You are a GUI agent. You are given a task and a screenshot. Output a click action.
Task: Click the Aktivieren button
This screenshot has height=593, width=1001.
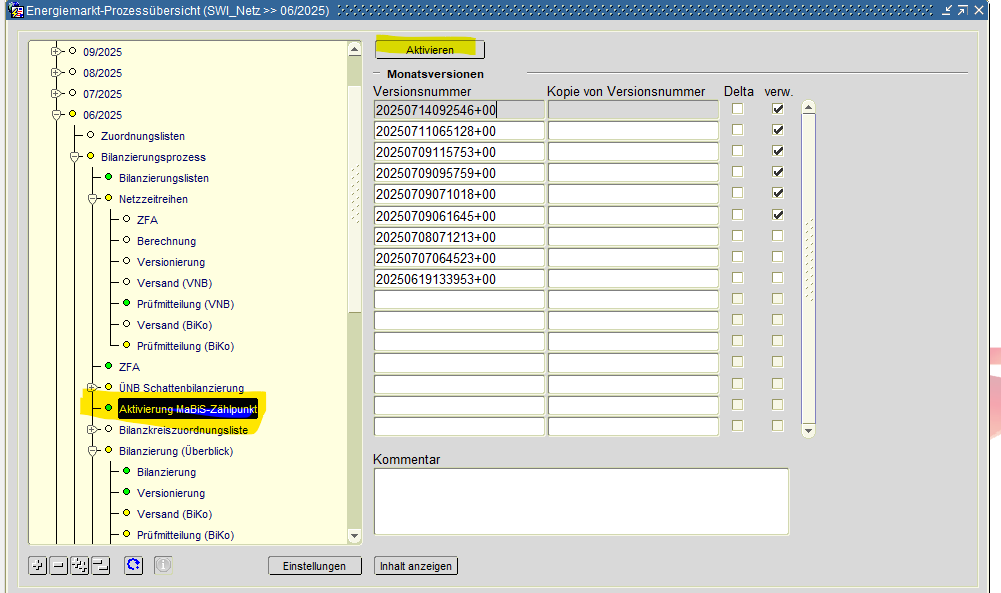429,50
